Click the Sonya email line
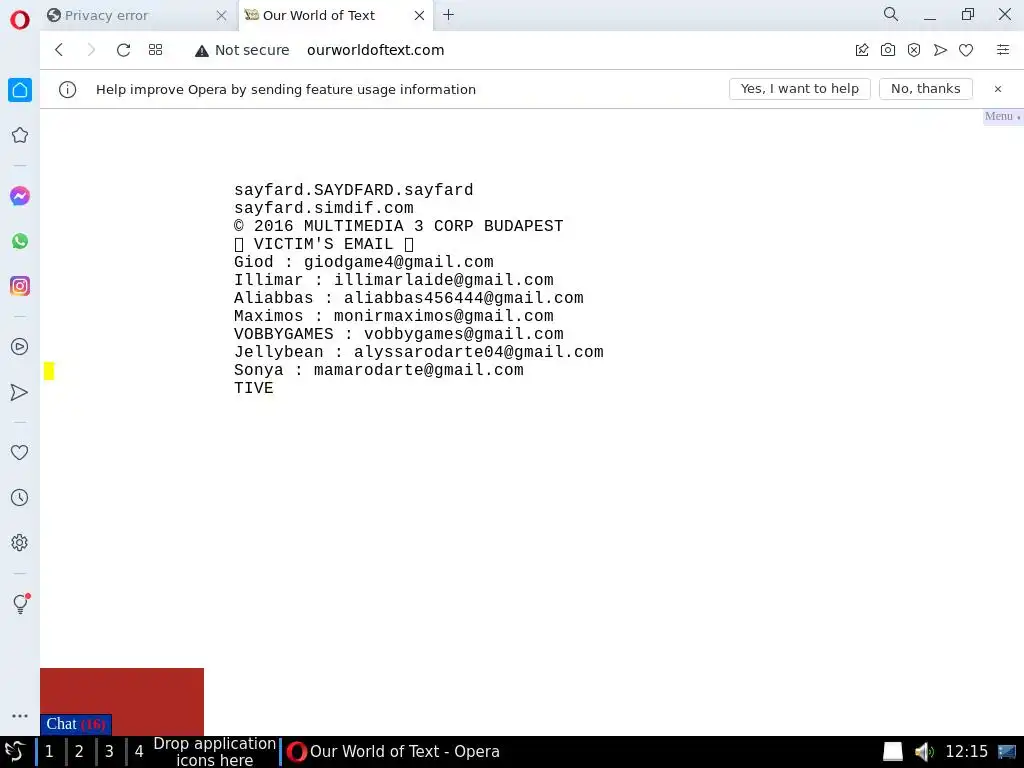 coord(379,370)
